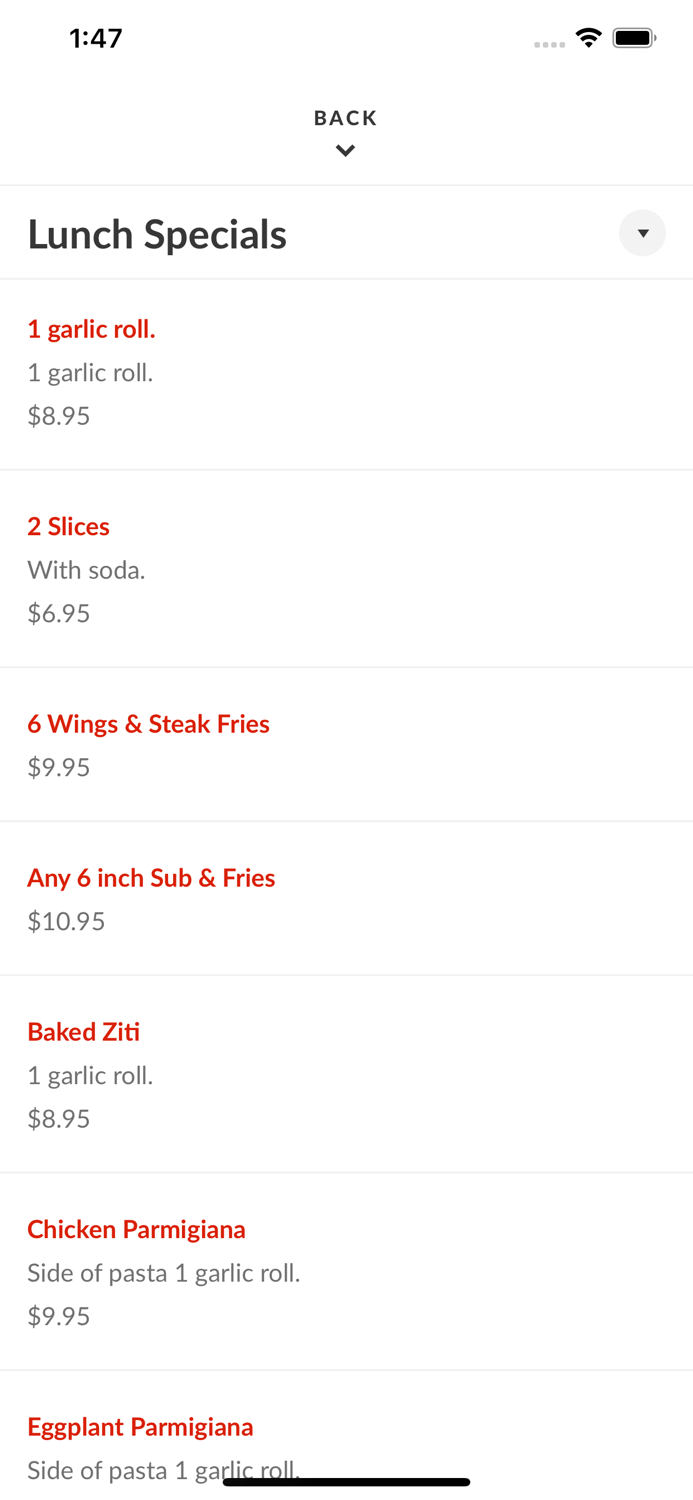Open 6 Wings & Steak Fries item

click(x=148, y=724)
